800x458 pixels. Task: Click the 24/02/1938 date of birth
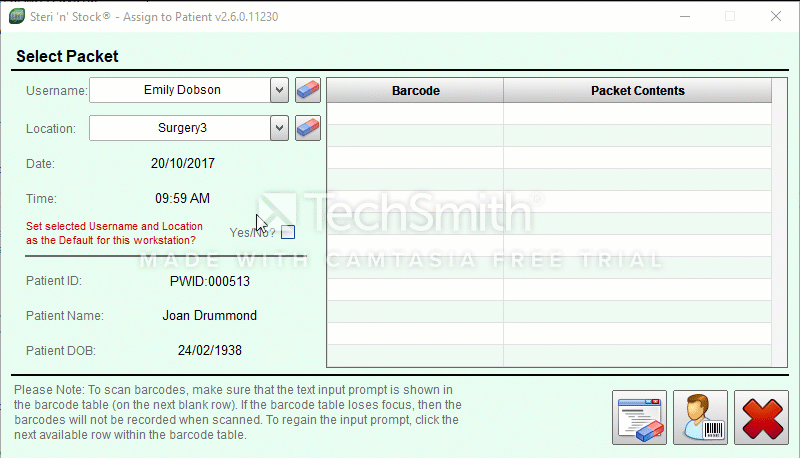tap(210, 350)
